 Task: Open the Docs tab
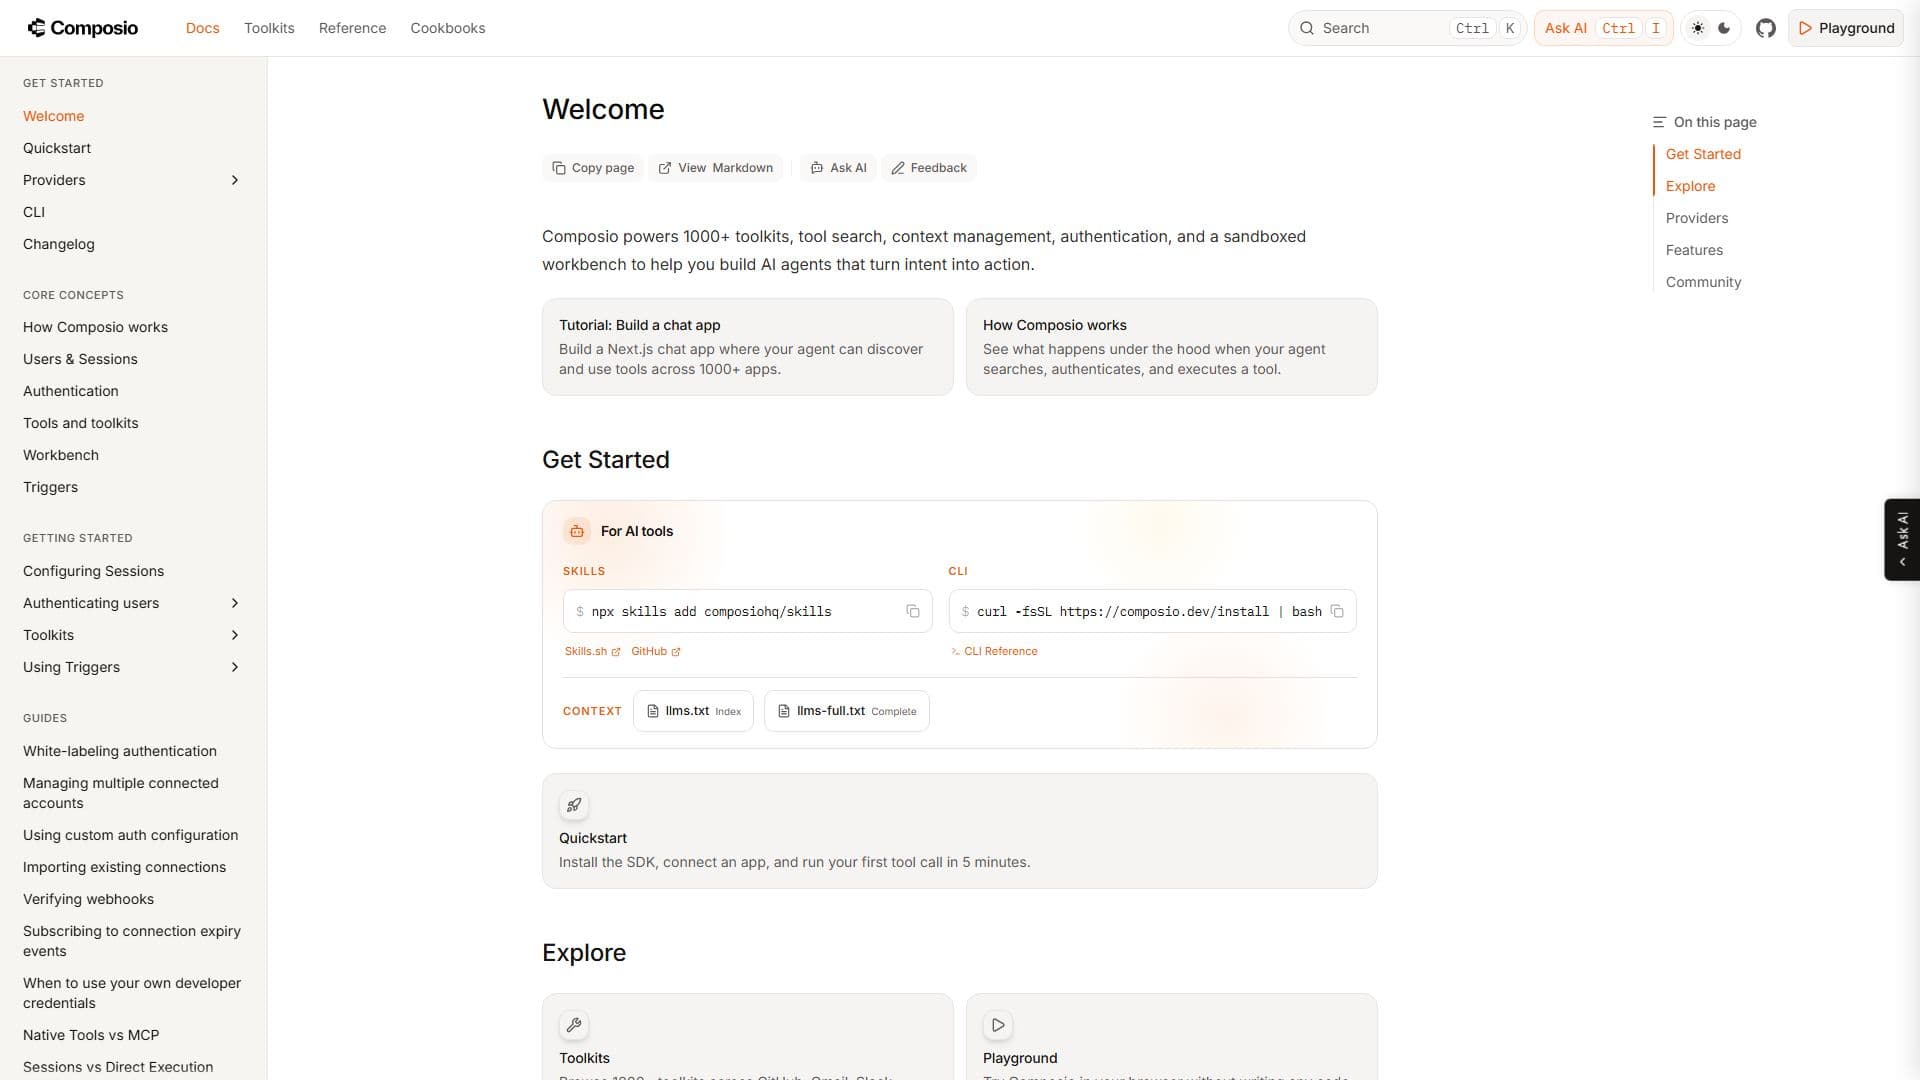pos(202,28)
